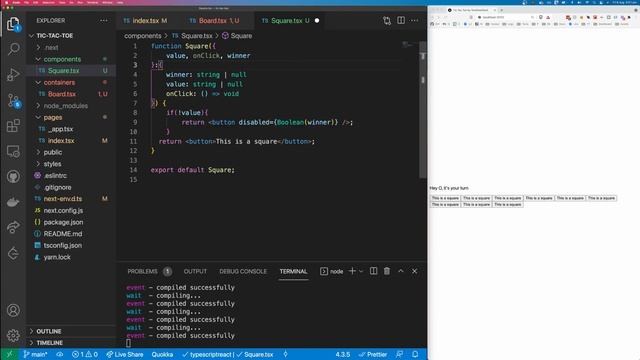Click first 'This is a square' browser button

445,198
